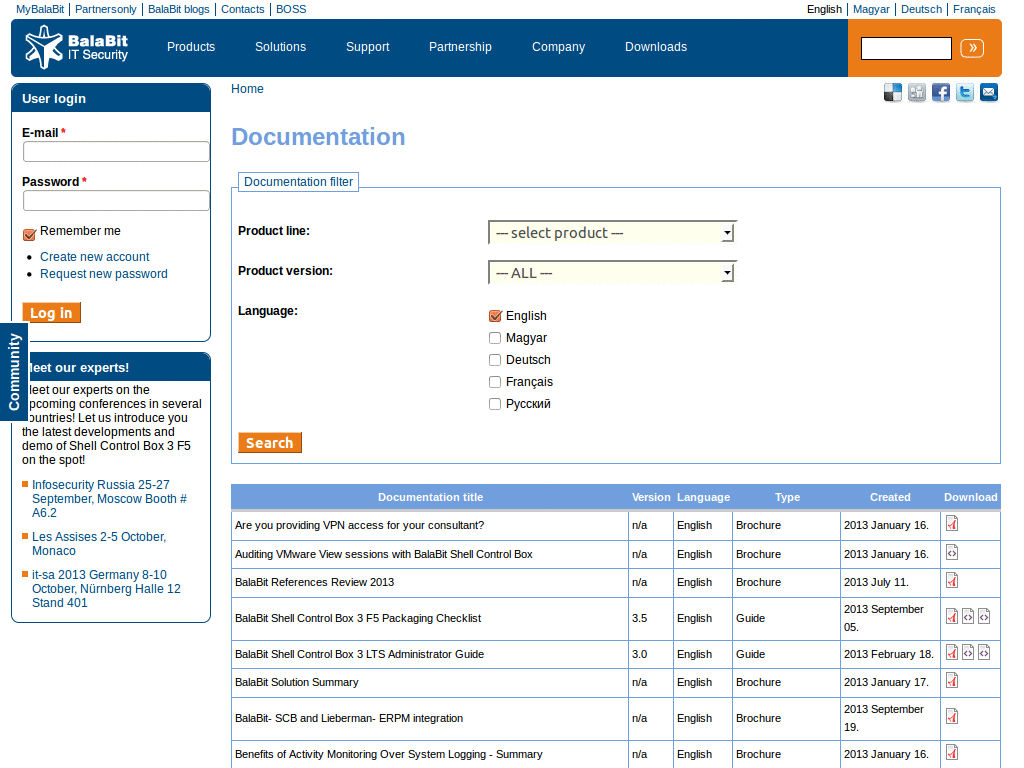The image size is (1024, 768).
Task: Uncheck English language filter
Action: pos(495,316)
